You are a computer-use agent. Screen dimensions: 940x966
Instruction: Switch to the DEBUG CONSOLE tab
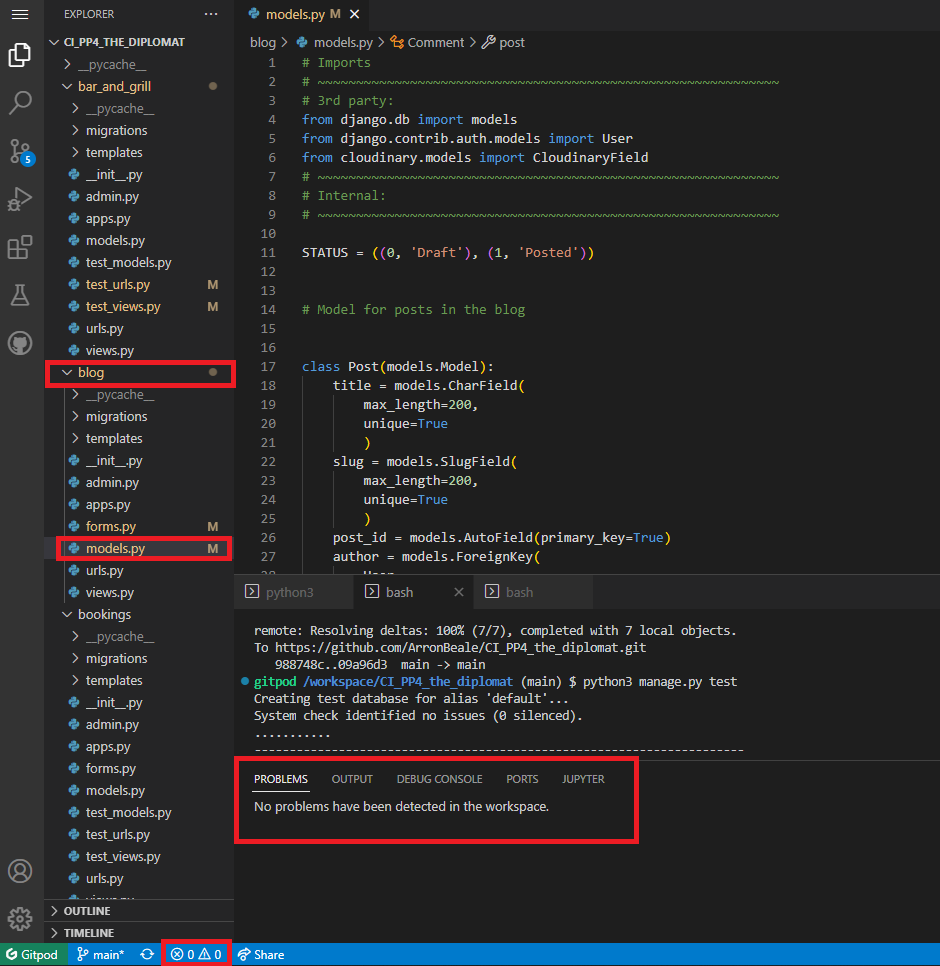click(439, 779)
